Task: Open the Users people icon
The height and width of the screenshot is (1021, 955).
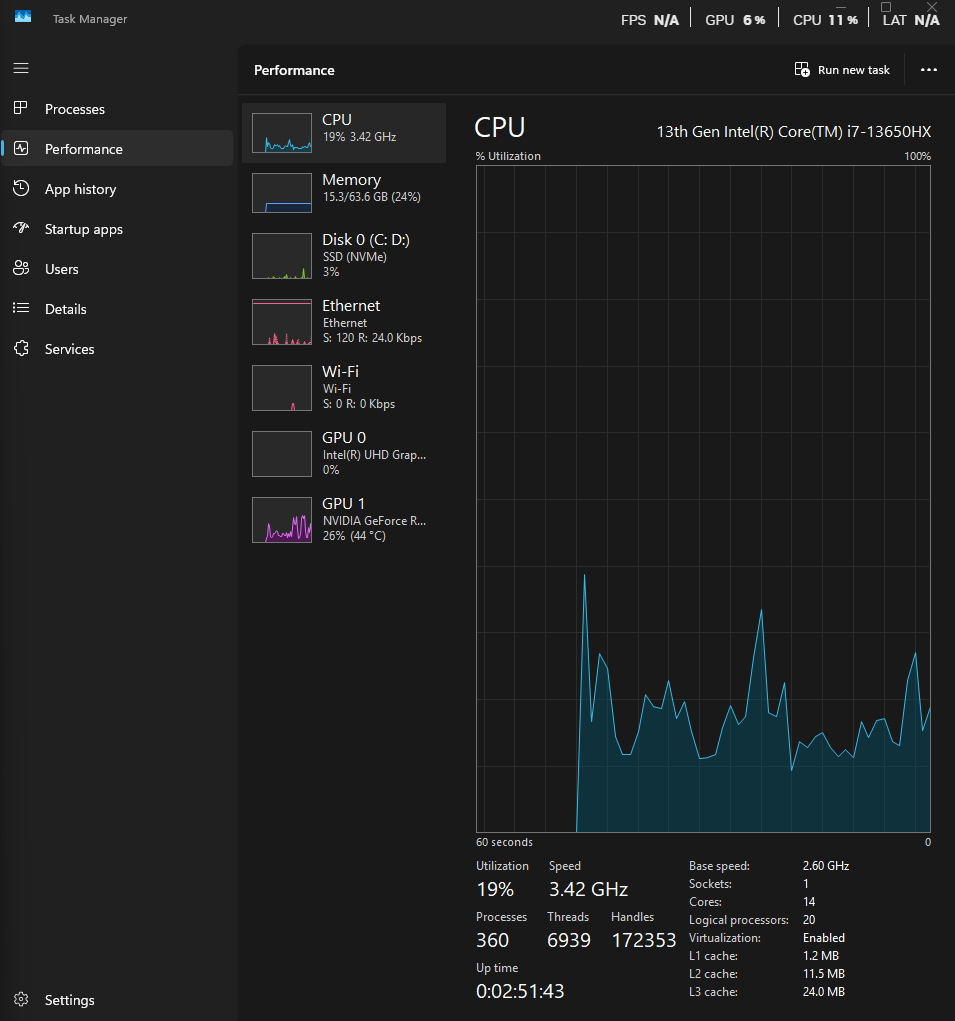Action: 21,268
